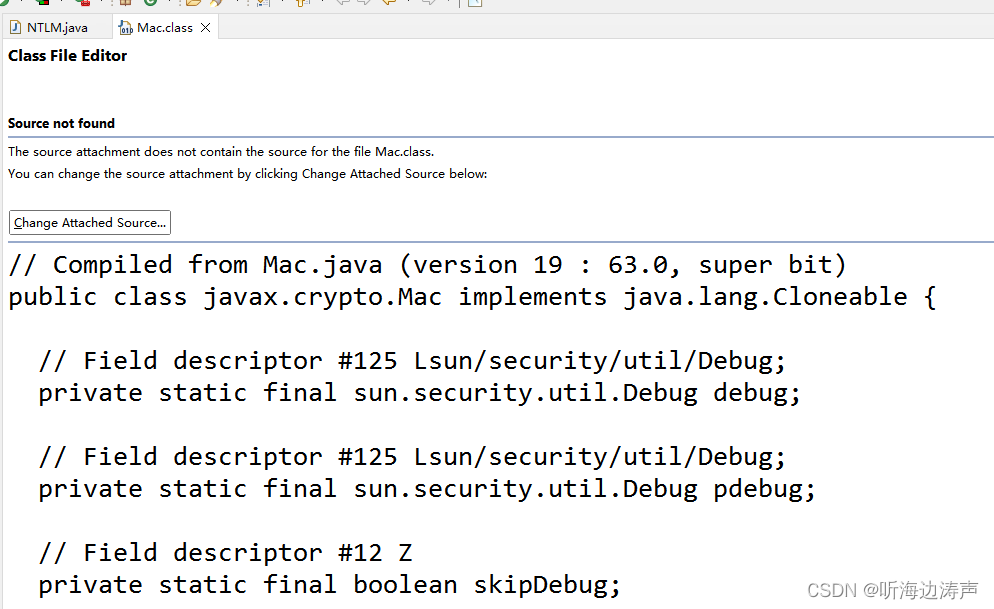Open the dropdown arrow next to Run
This screenshot has width=994, height=609.
tap(22, 4)
